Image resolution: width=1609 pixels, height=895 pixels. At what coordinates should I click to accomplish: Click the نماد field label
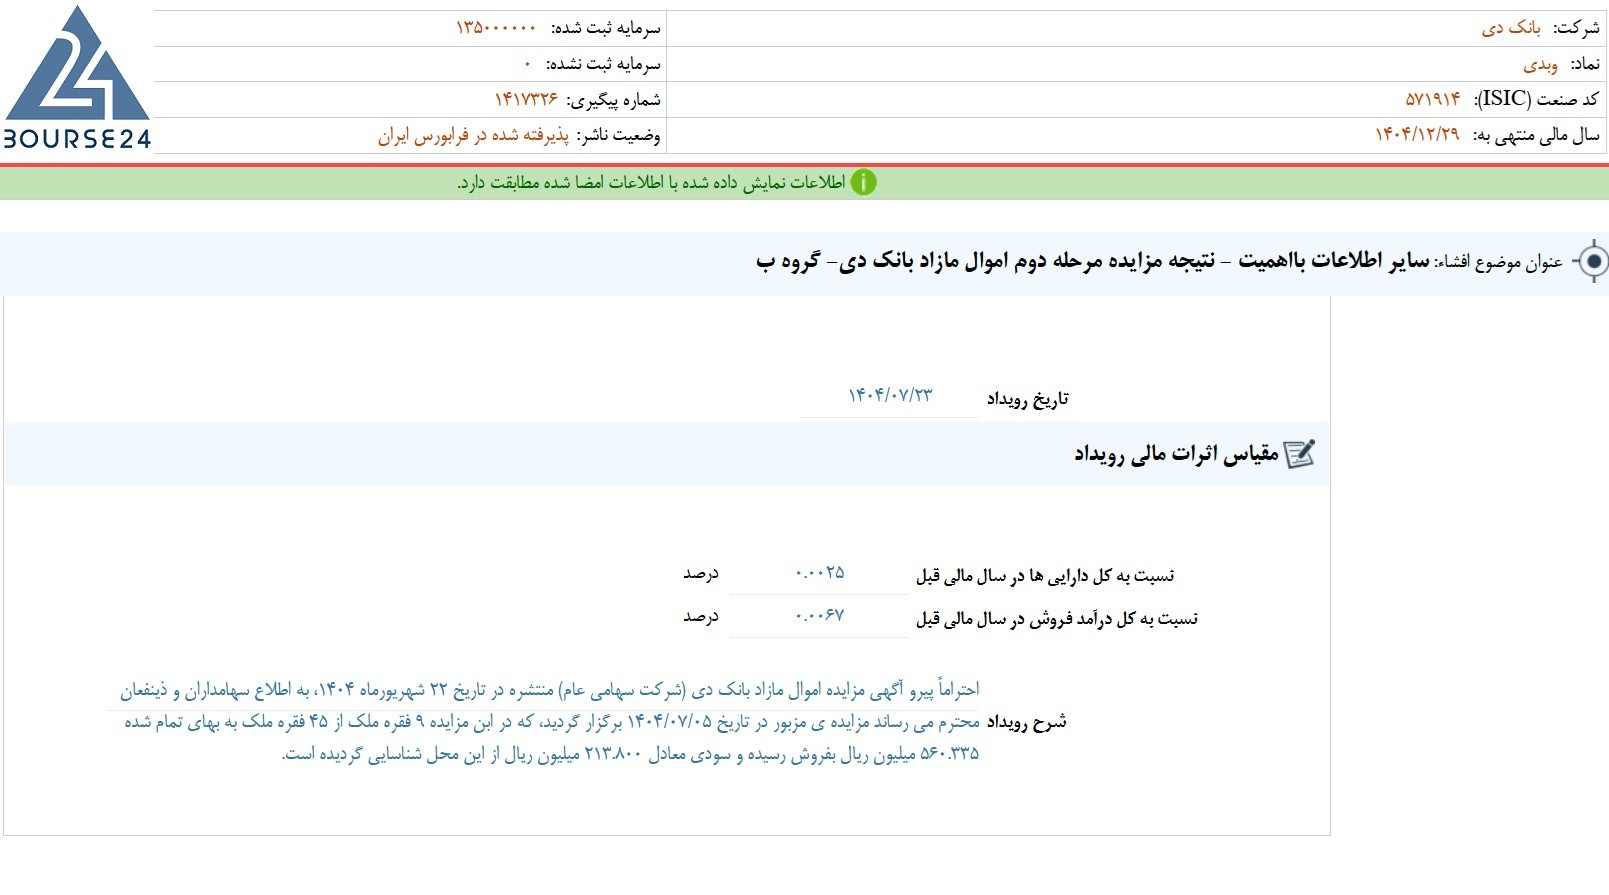[1584, 64]
